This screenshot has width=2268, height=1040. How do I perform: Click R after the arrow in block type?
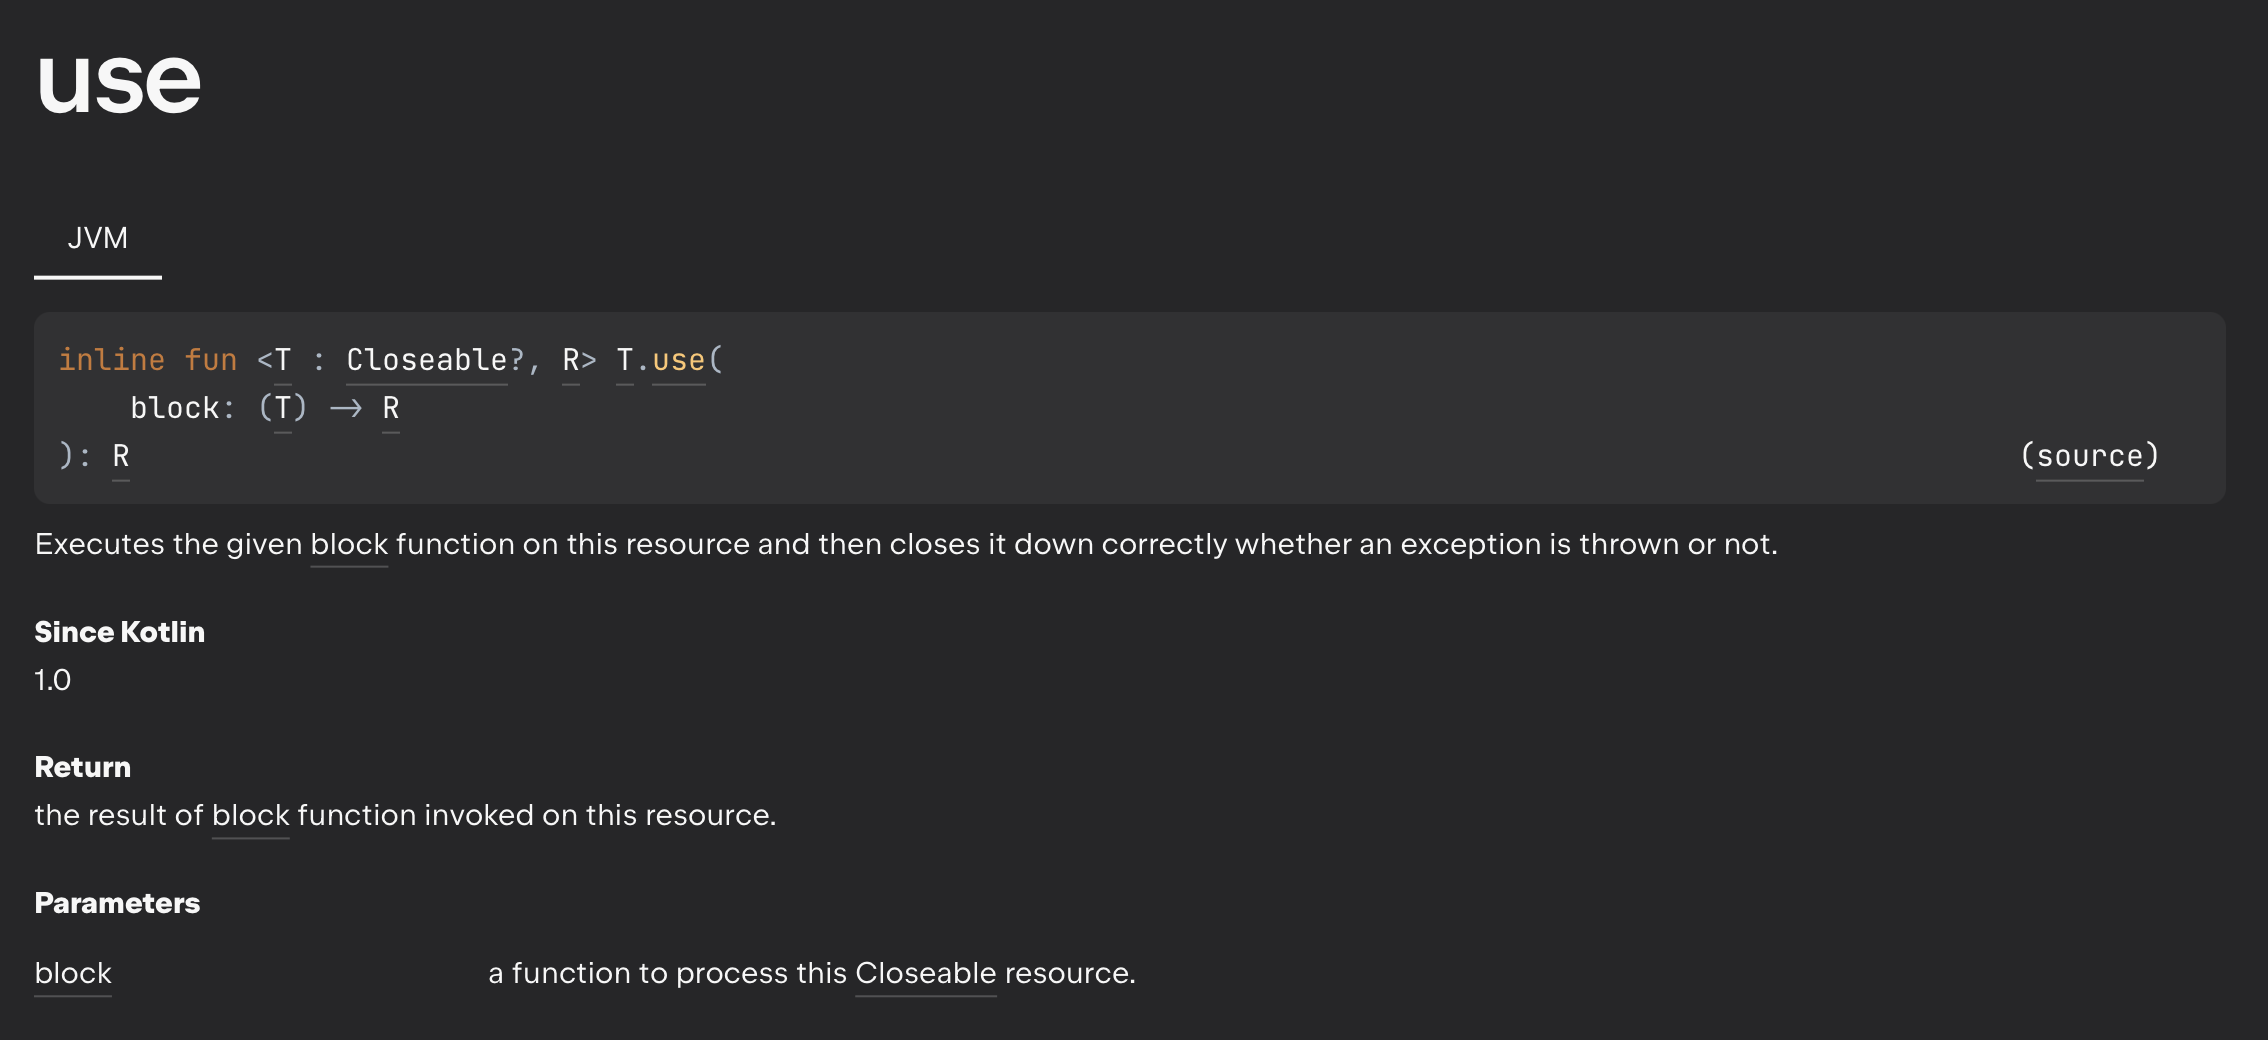tap(390, 408)
